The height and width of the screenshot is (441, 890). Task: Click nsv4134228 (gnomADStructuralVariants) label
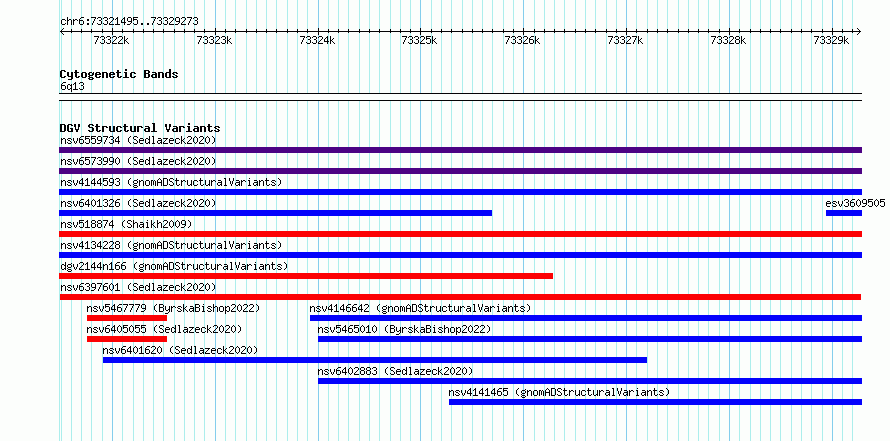[171, 245]
